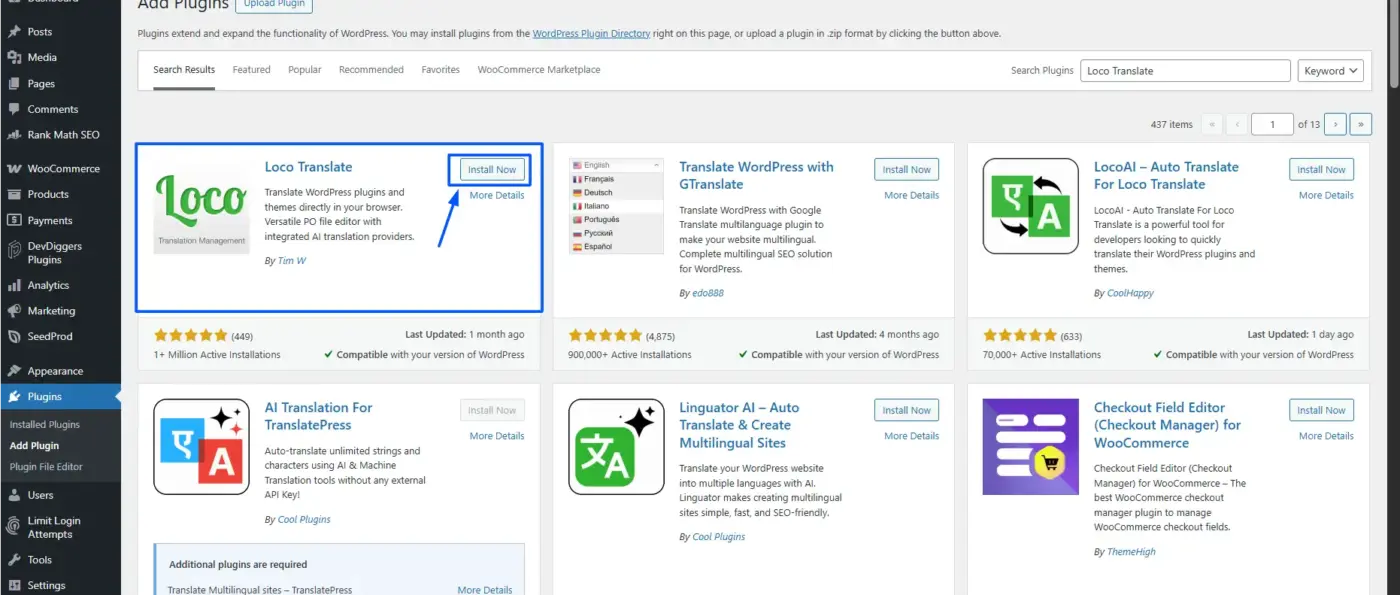Open author CoolHappy link

[1130, 293]
